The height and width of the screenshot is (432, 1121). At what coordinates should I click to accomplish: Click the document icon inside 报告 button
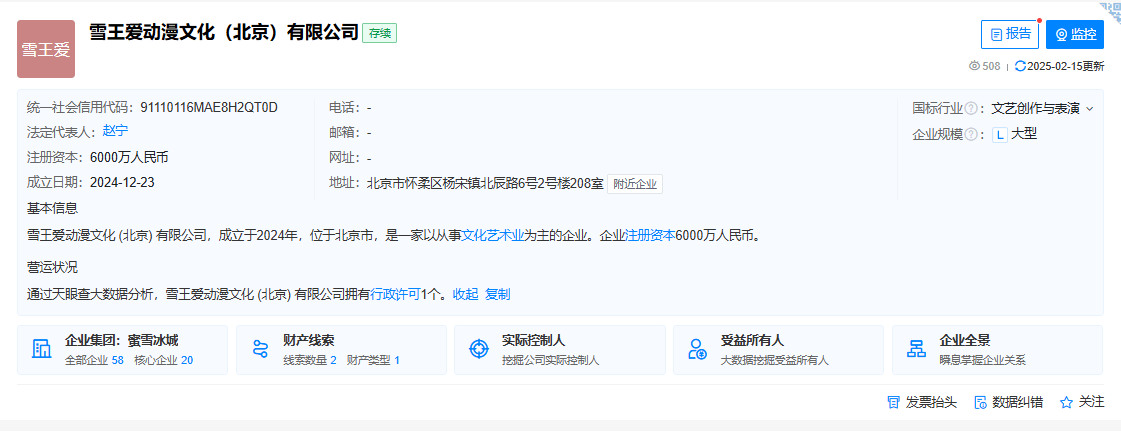point(996,34)
